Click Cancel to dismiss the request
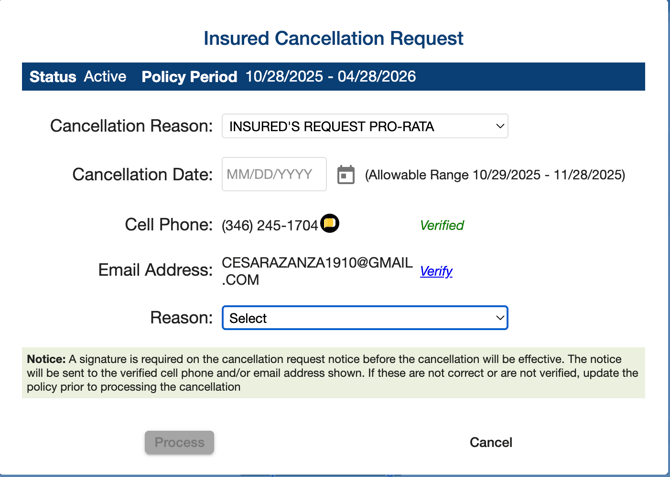The image size is (670, 477). 491,442
